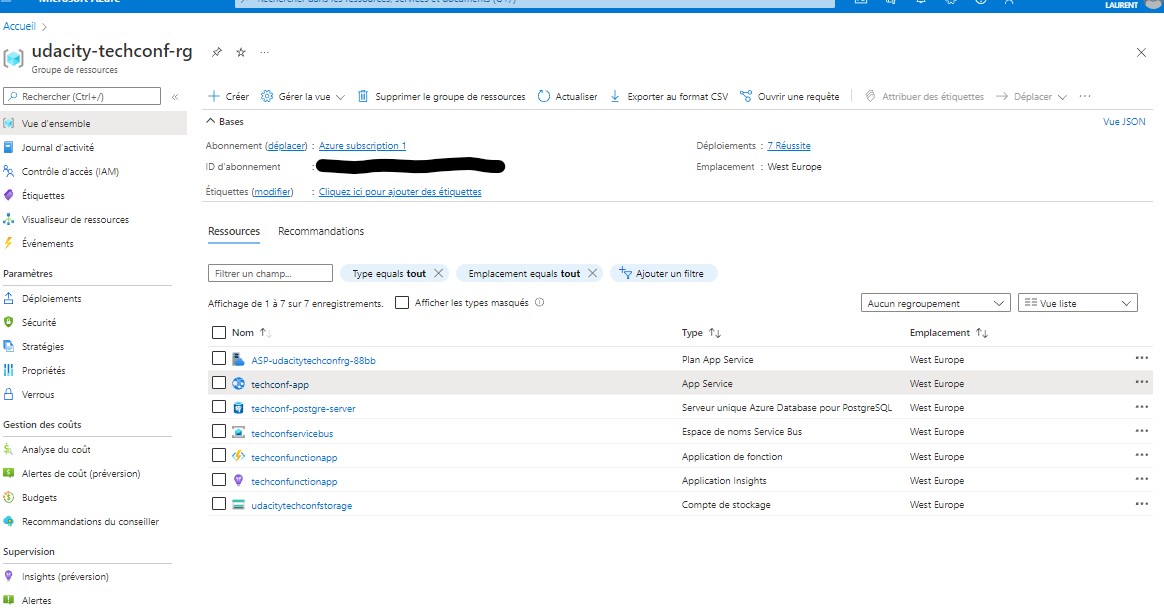
Task: Open the techconf-app resource link
Action: click(x=280, y=384)
